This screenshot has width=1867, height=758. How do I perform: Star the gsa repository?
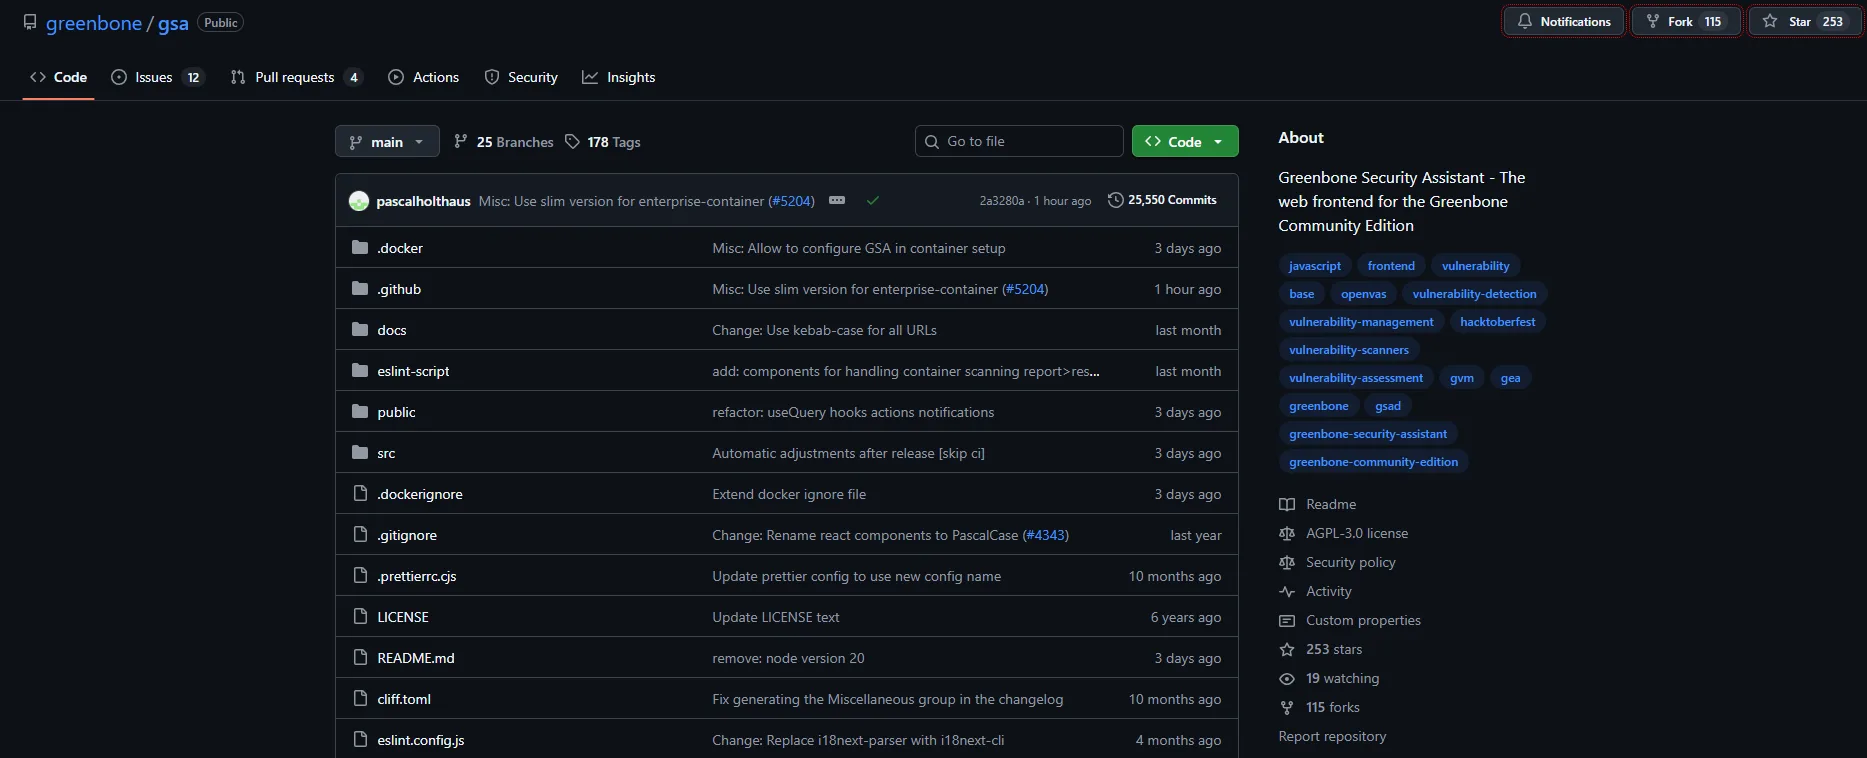tap(1804, 22)
